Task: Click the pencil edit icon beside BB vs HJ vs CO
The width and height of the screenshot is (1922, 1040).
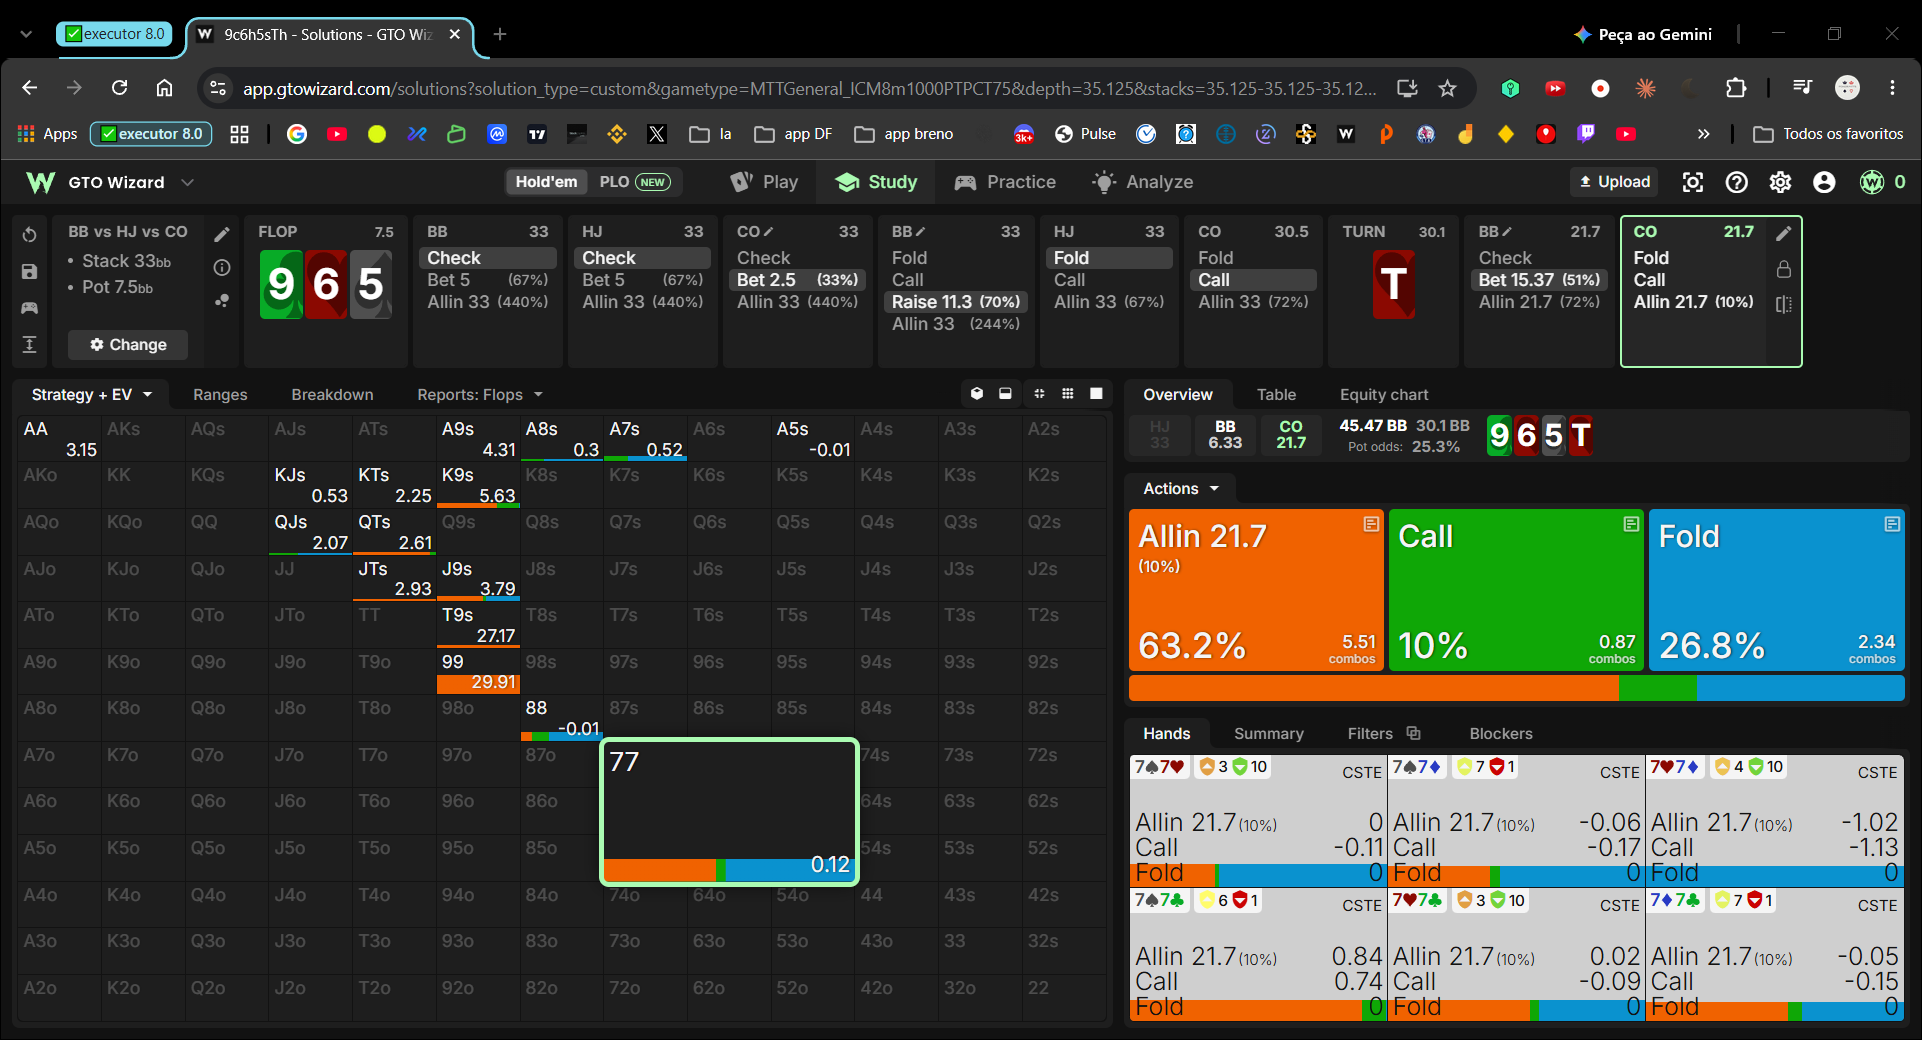Action: [x=222, y=235]
